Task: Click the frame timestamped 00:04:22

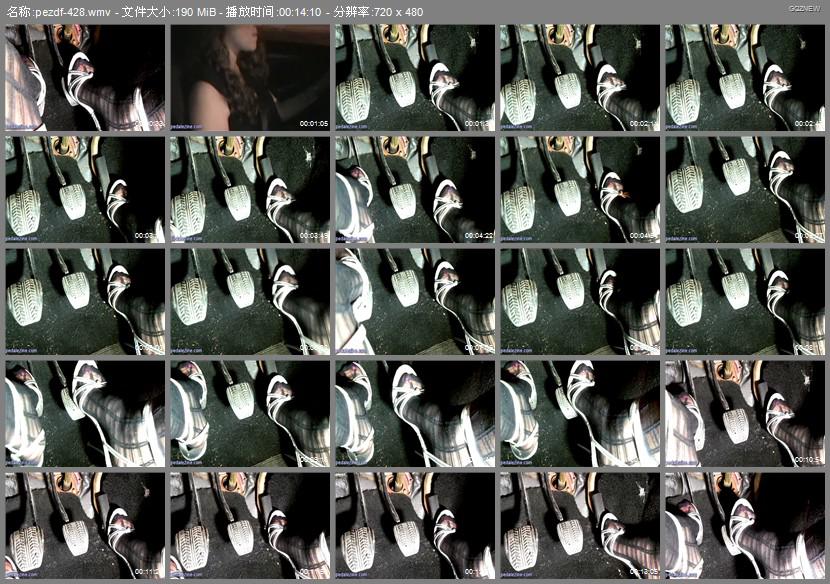Action: 414,190
